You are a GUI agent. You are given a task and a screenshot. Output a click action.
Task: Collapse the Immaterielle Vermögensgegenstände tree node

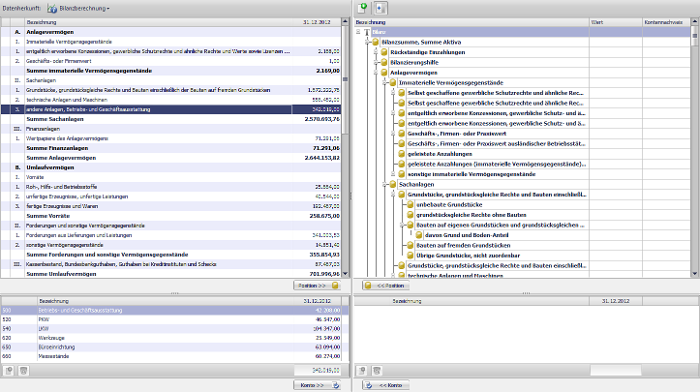pos(384,83)
